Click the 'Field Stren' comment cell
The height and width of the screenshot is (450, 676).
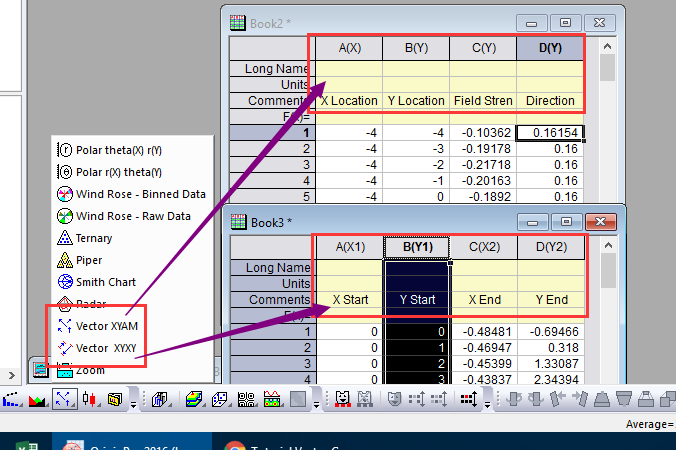point(484,100)
